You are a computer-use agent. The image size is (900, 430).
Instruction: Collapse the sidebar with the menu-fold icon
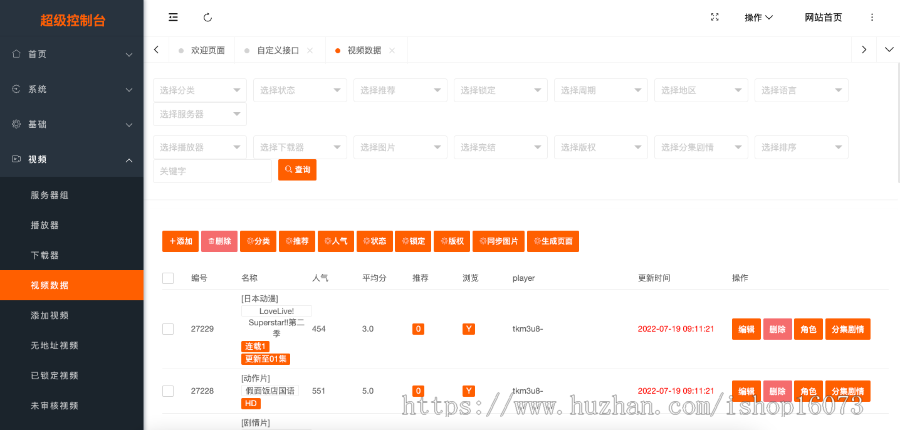click(173, 17)
